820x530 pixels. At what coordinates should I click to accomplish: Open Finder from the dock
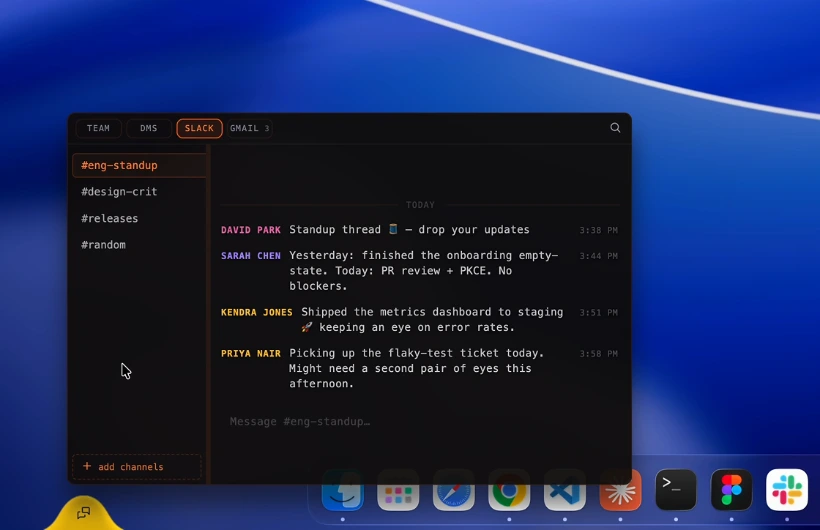click(343, 490)
